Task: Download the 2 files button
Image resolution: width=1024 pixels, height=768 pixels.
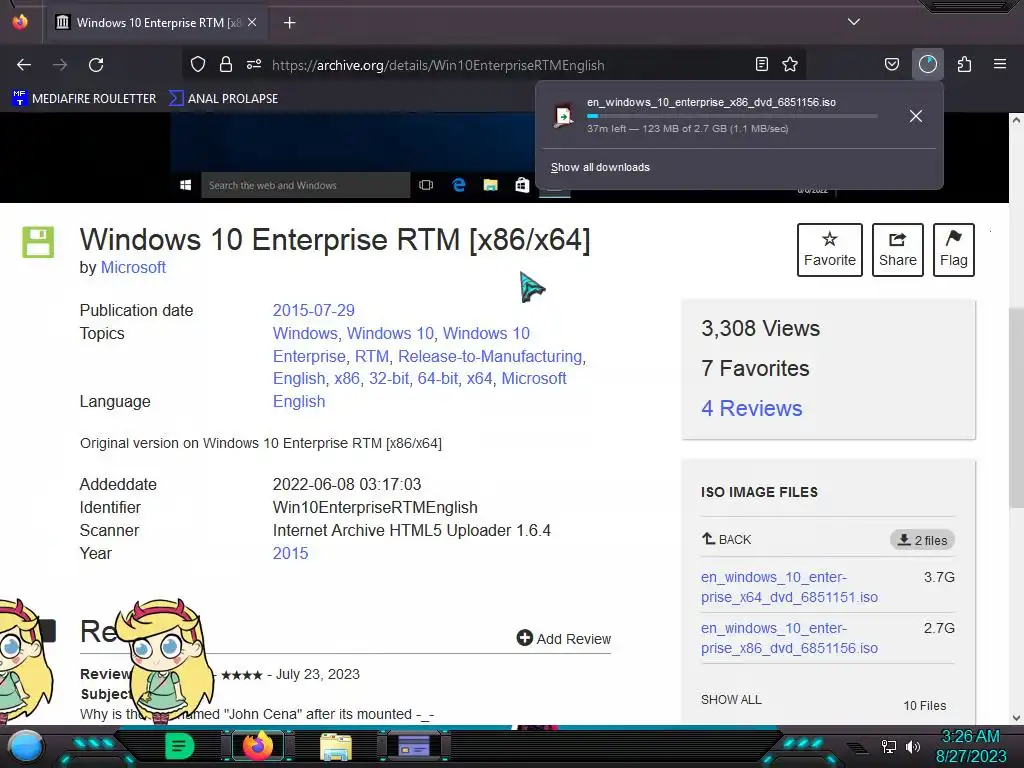Action: 922,540
